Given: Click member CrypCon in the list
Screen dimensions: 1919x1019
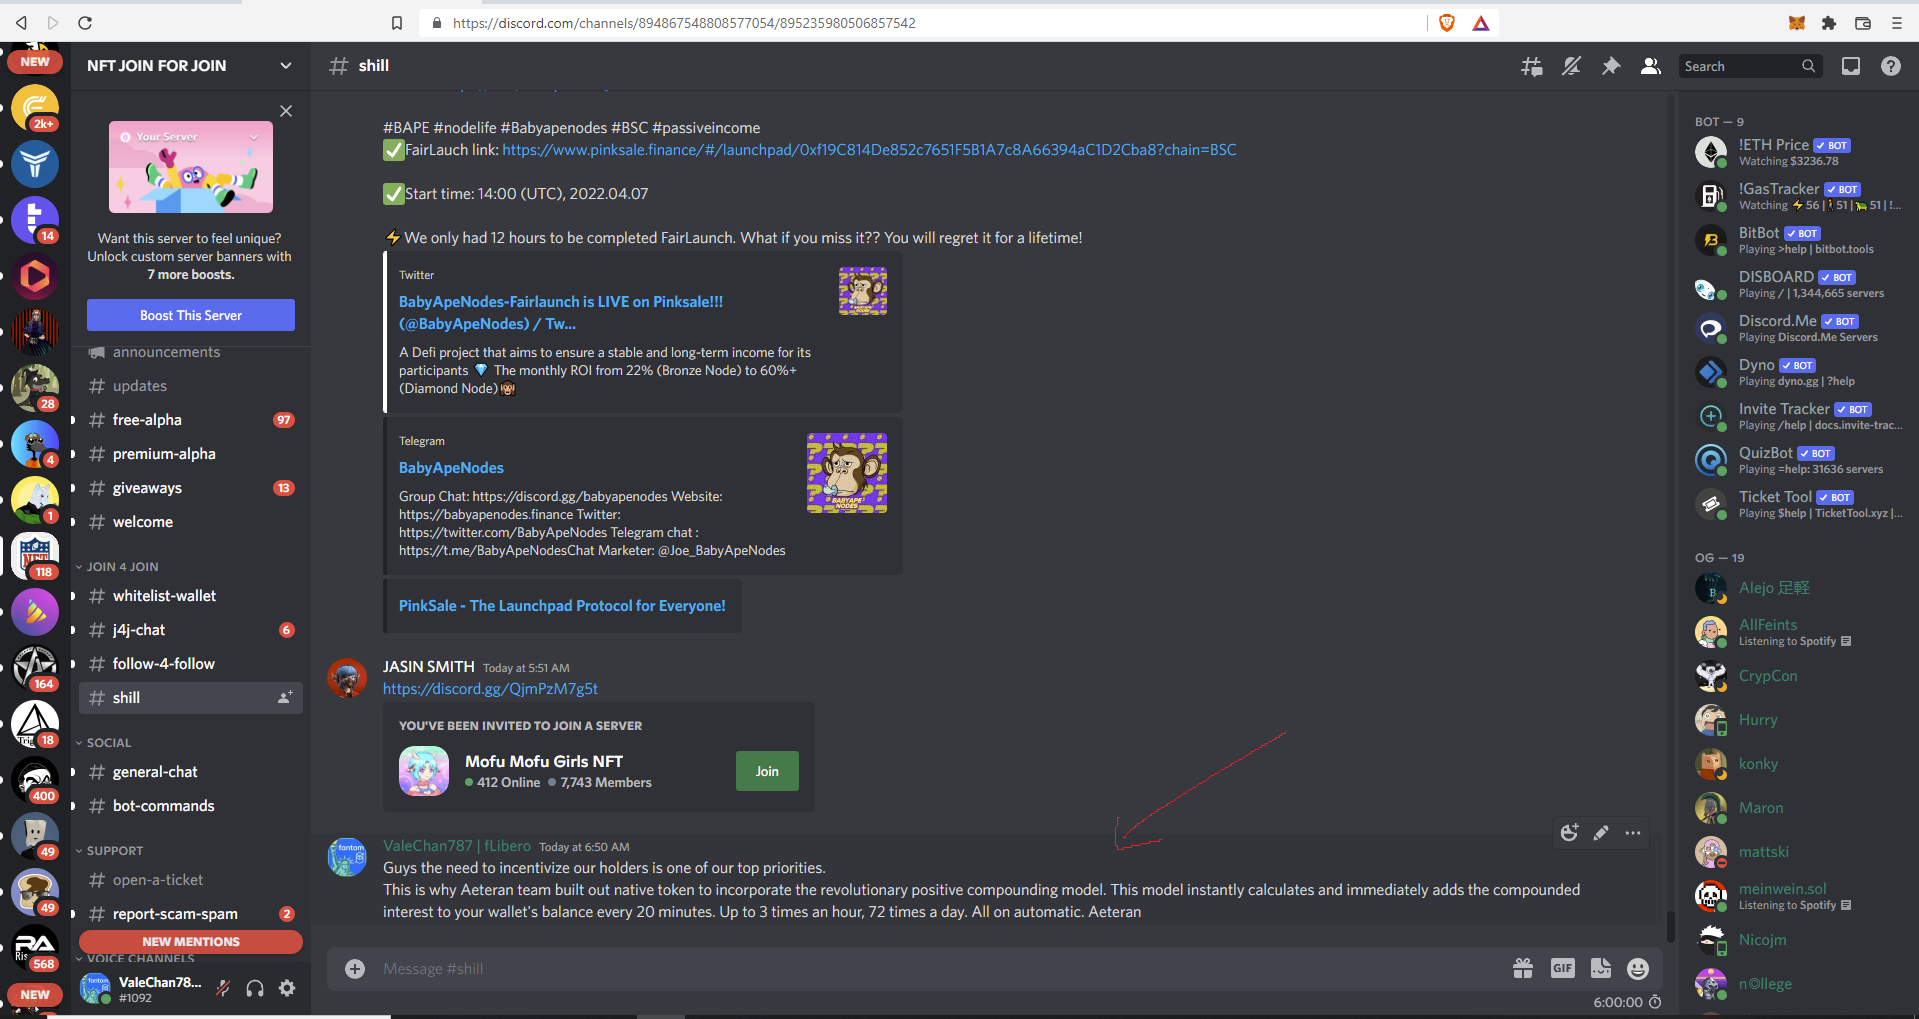Looking at the screenshot, I should tap(1798, 676).
